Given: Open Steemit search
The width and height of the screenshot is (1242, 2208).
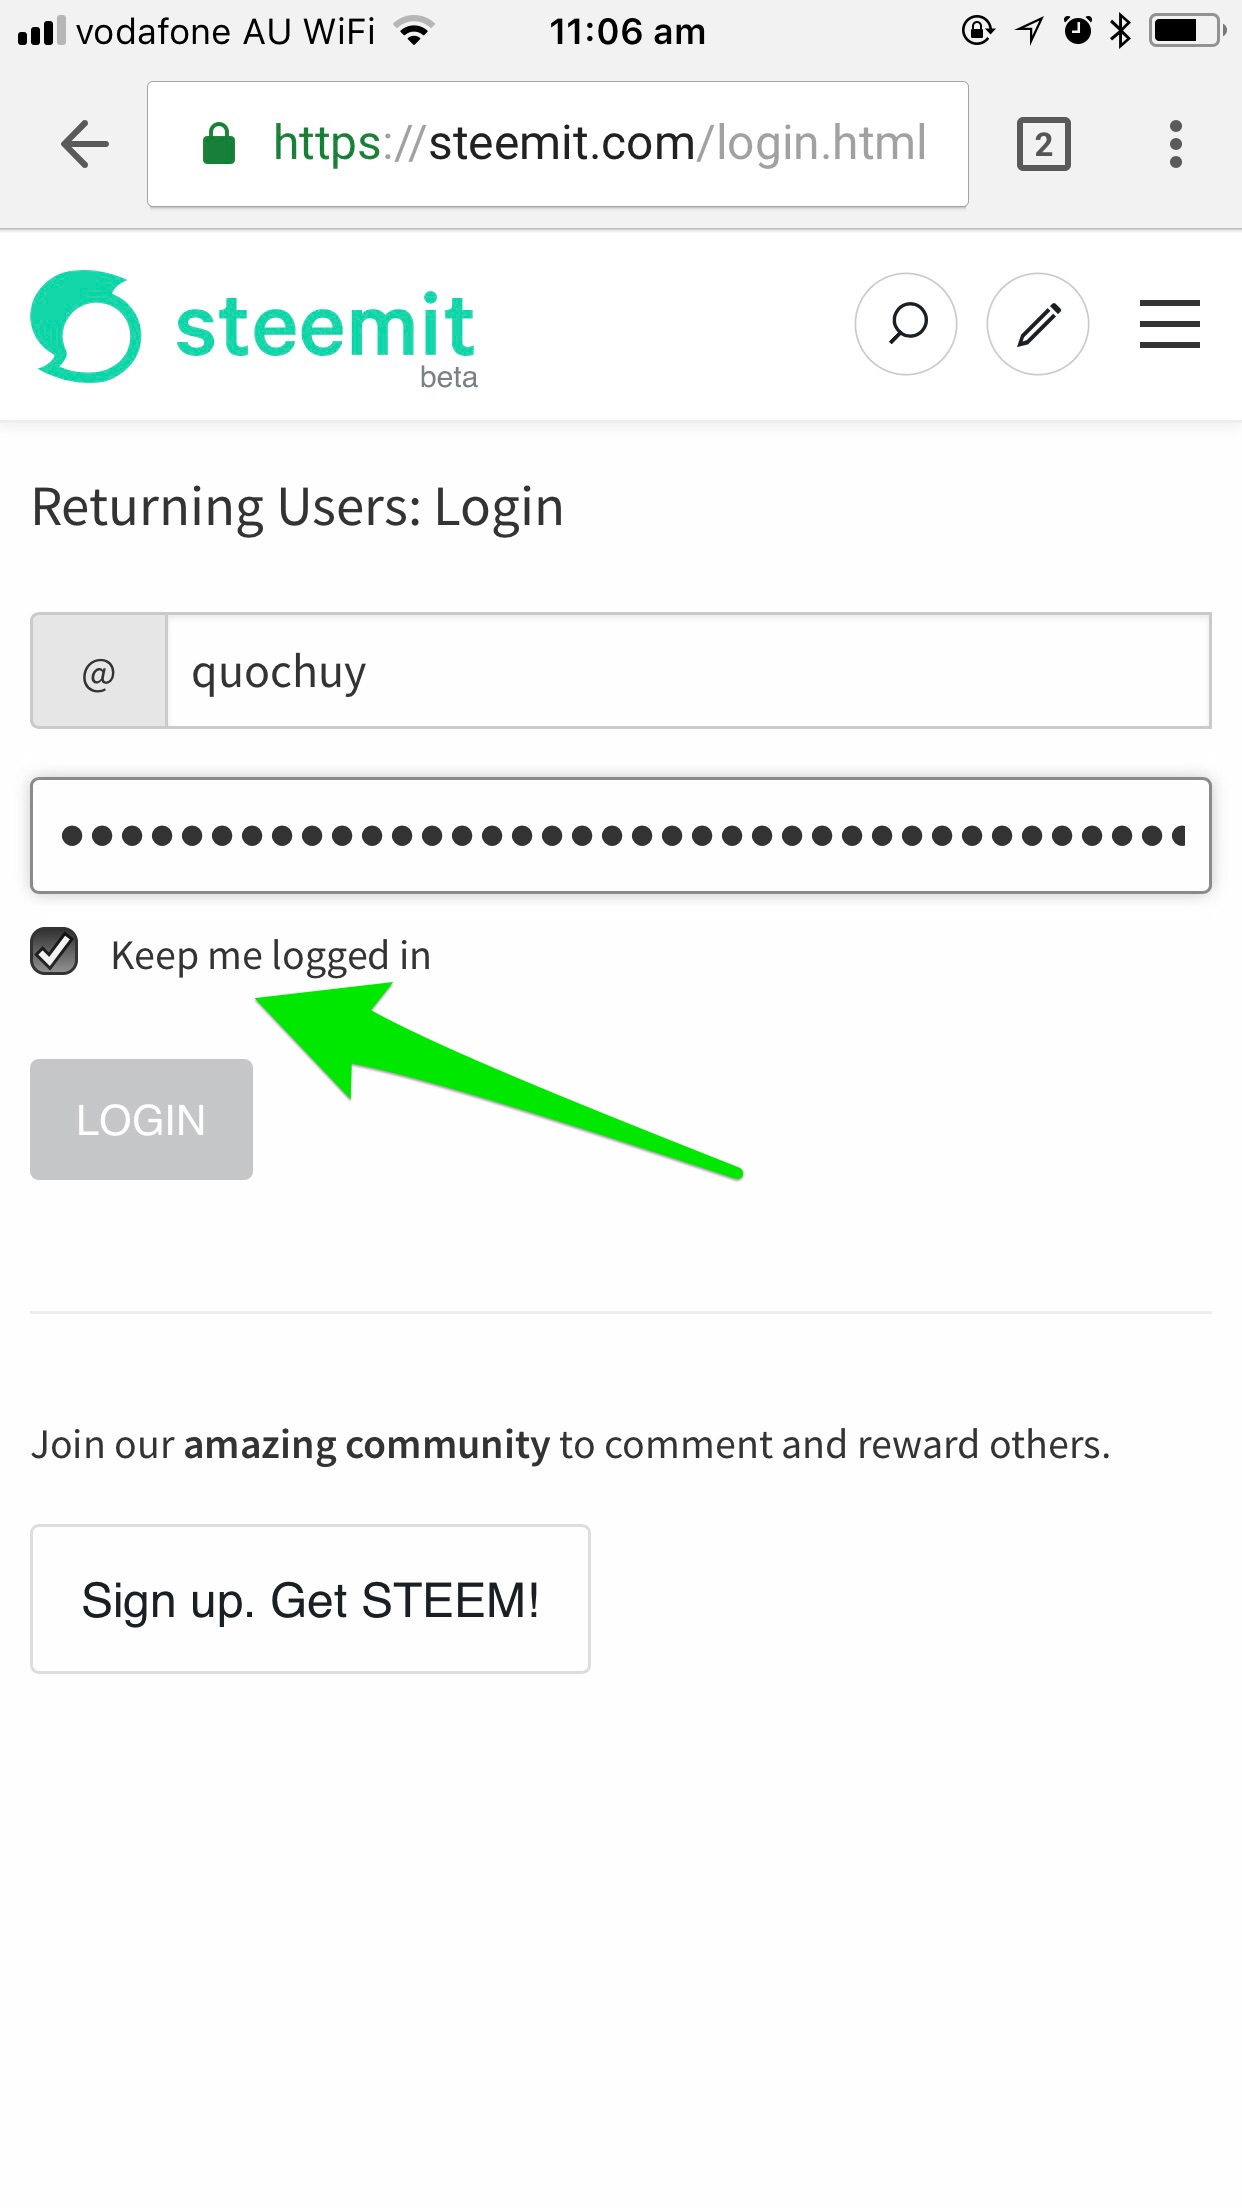Looking at the screenshot, I should (906, 324).
